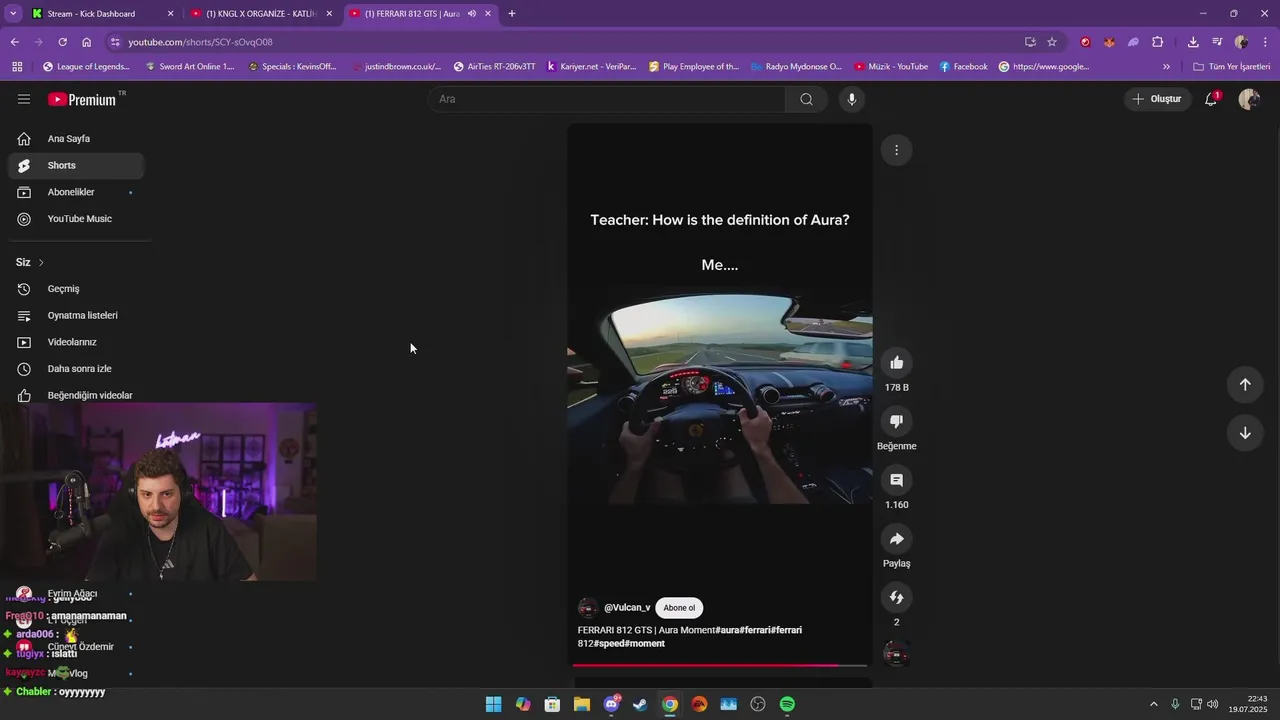The height and width of the screenshot is (720, 1280).
Task: Open Chrome apps grid in bookmarks bar
Action: 17,67
